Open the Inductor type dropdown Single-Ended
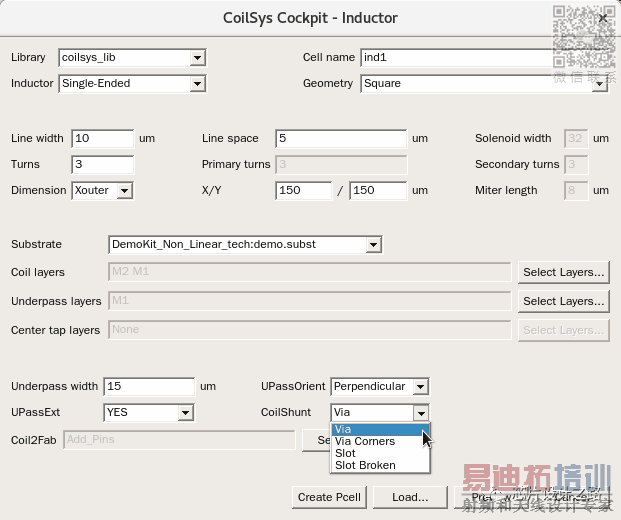Screen dimensions: 621x520 pos(132,84)
